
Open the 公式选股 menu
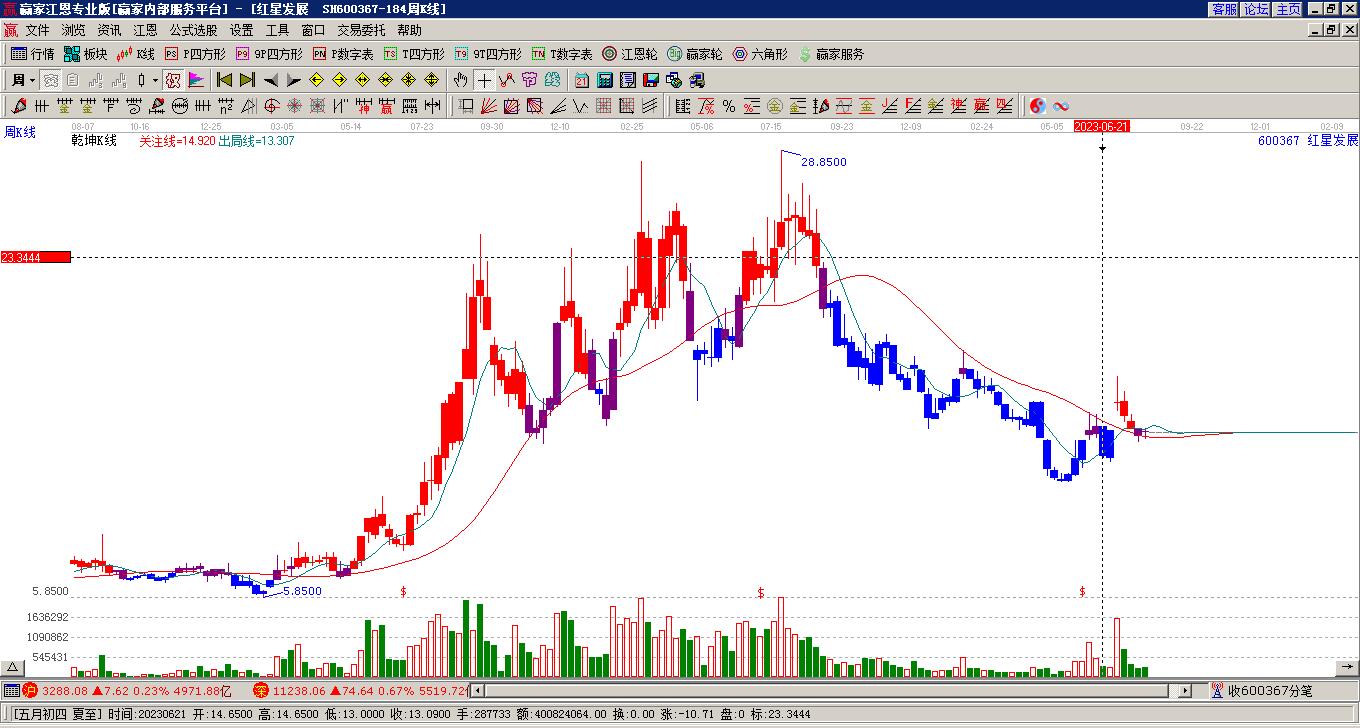pyautogui.click(x=193, y=31)
